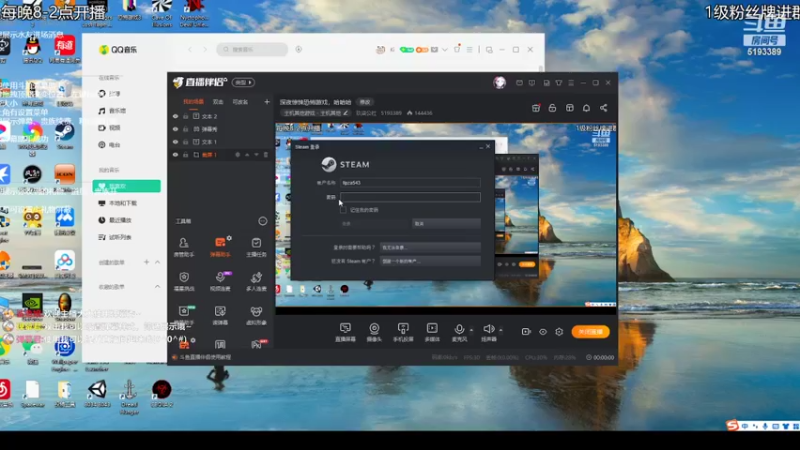Open the video co-stream tool with purple badge

[220, 281]
